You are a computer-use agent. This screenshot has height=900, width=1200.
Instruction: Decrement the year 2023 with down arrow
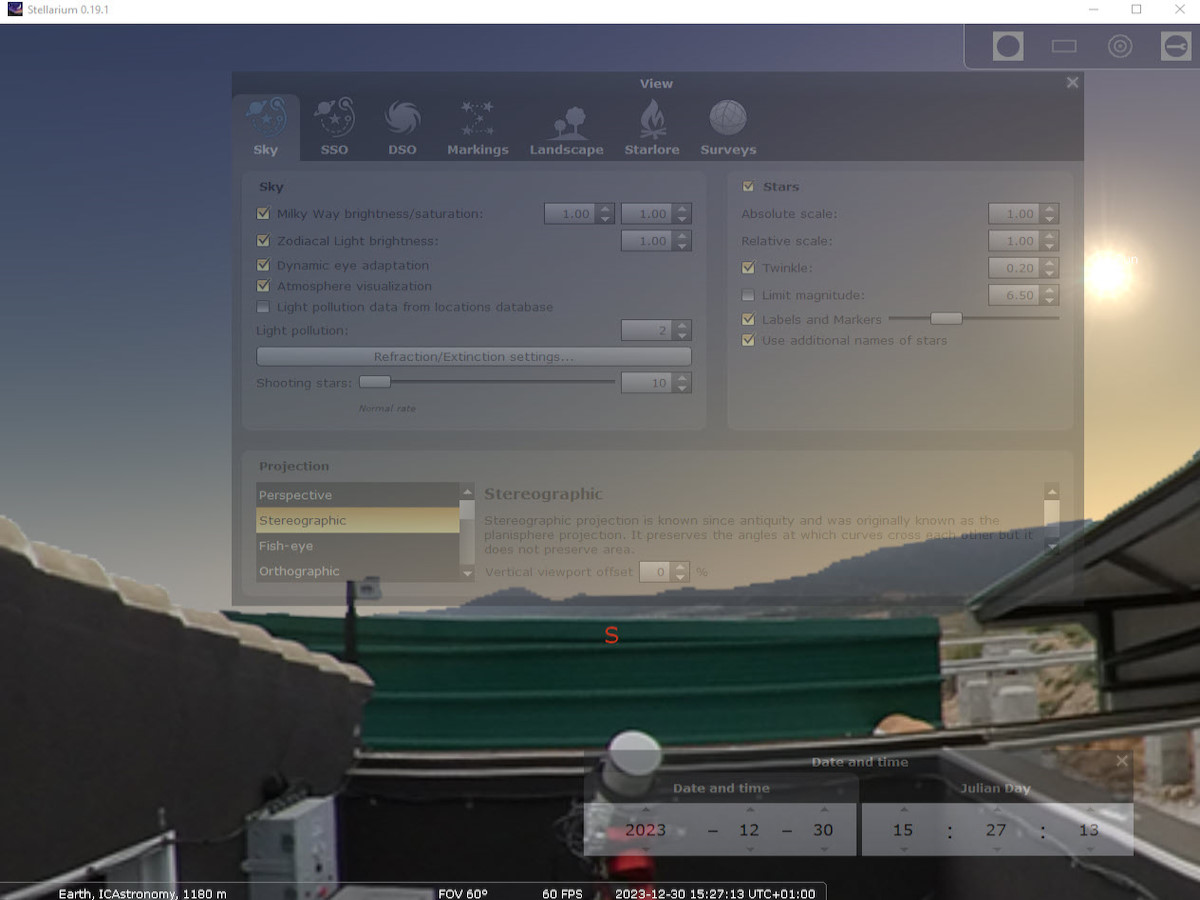click(x=645, y=849)
